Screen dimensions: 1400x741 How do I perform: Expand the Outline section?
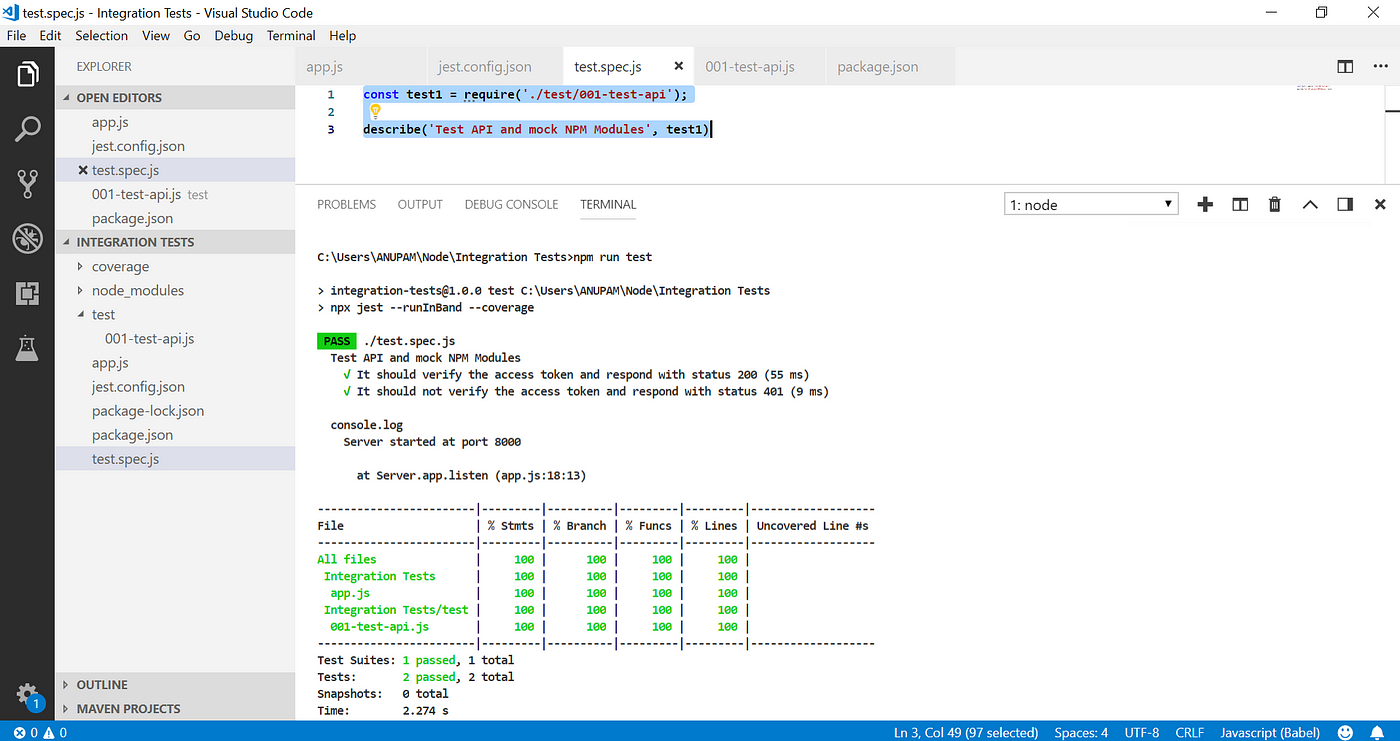click(x=175, y=685)
